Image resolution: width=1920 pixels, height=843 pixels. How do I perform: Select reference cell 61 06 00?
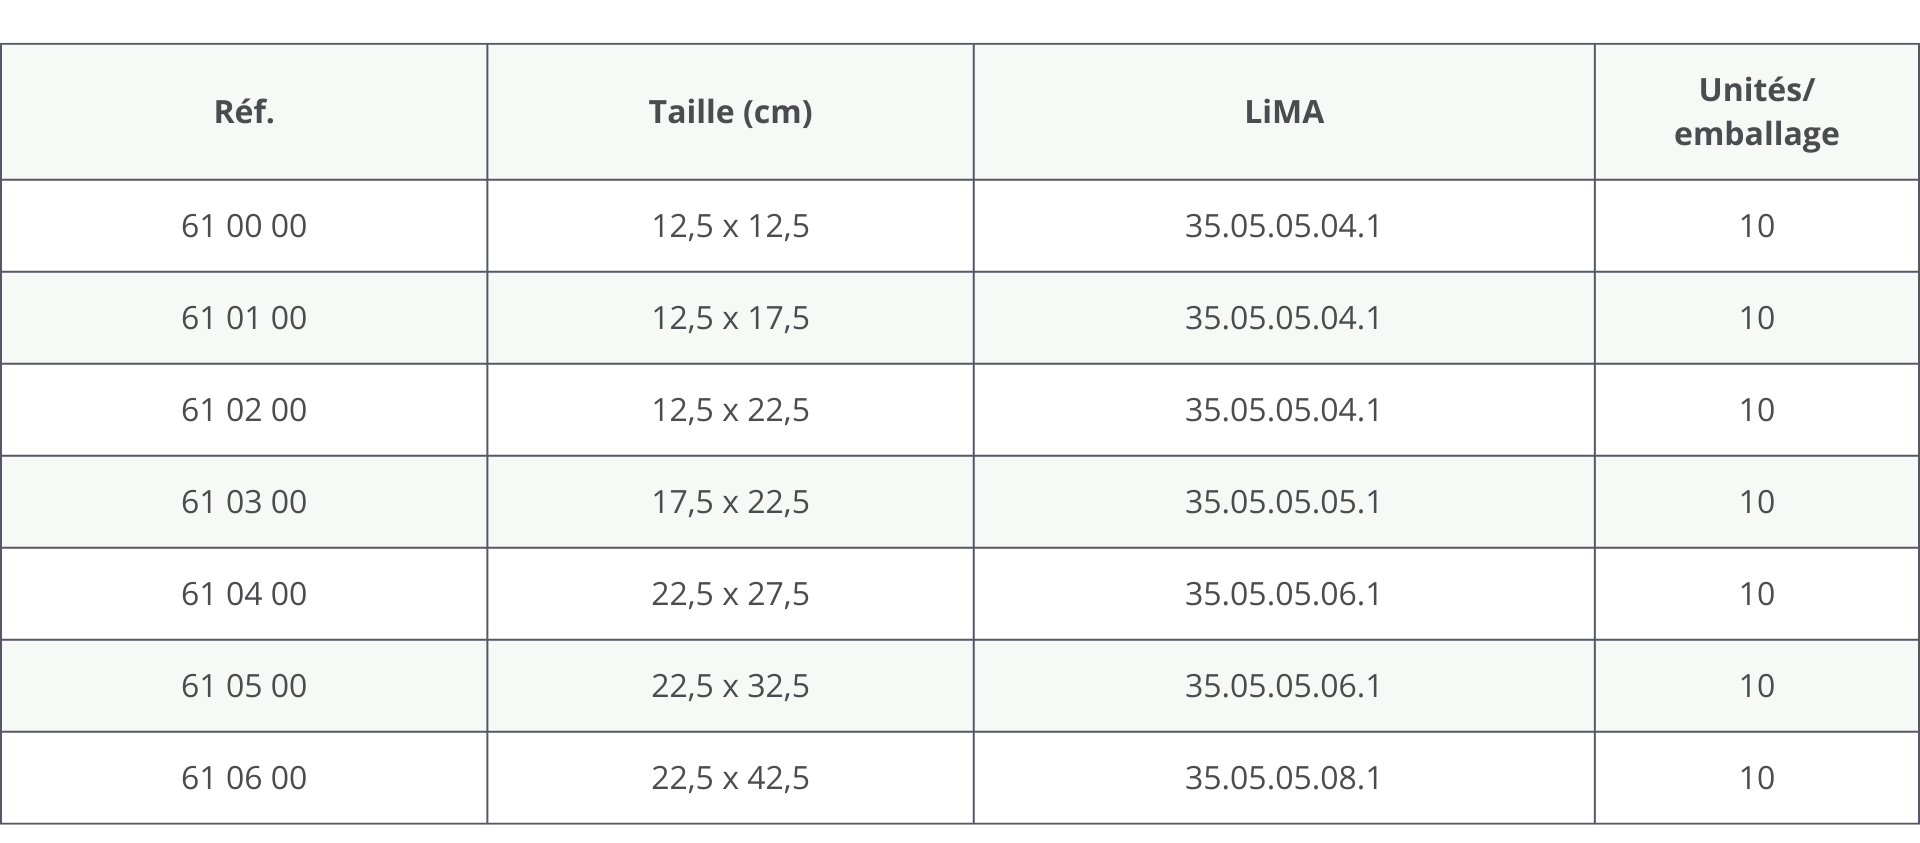click(244, 778)
